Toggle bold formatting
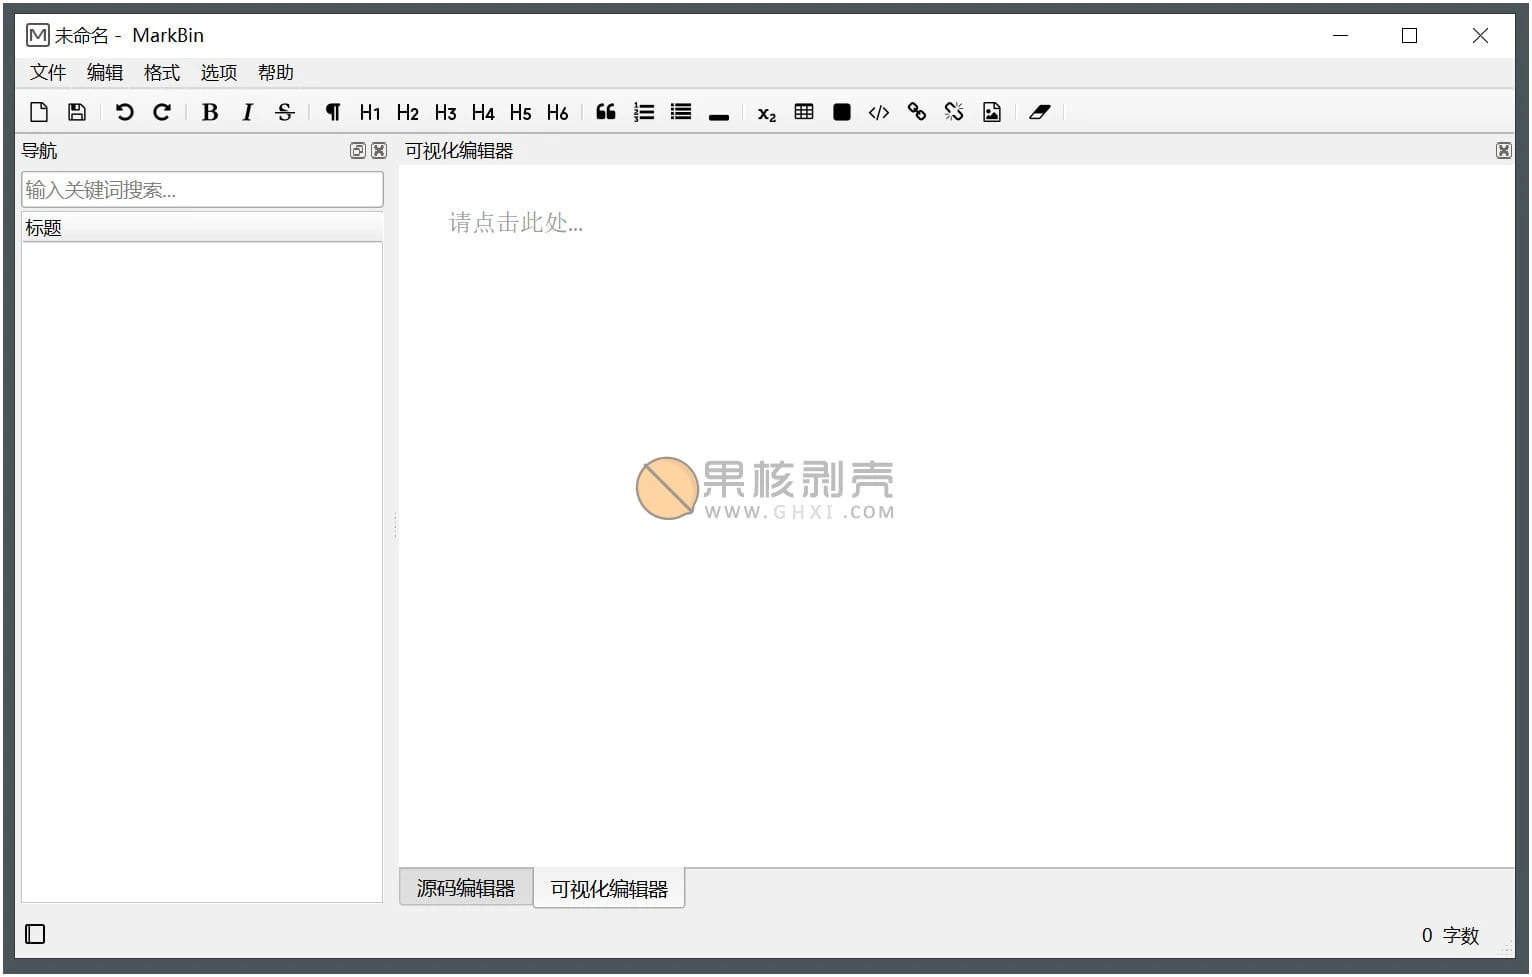 pos(210,112)
